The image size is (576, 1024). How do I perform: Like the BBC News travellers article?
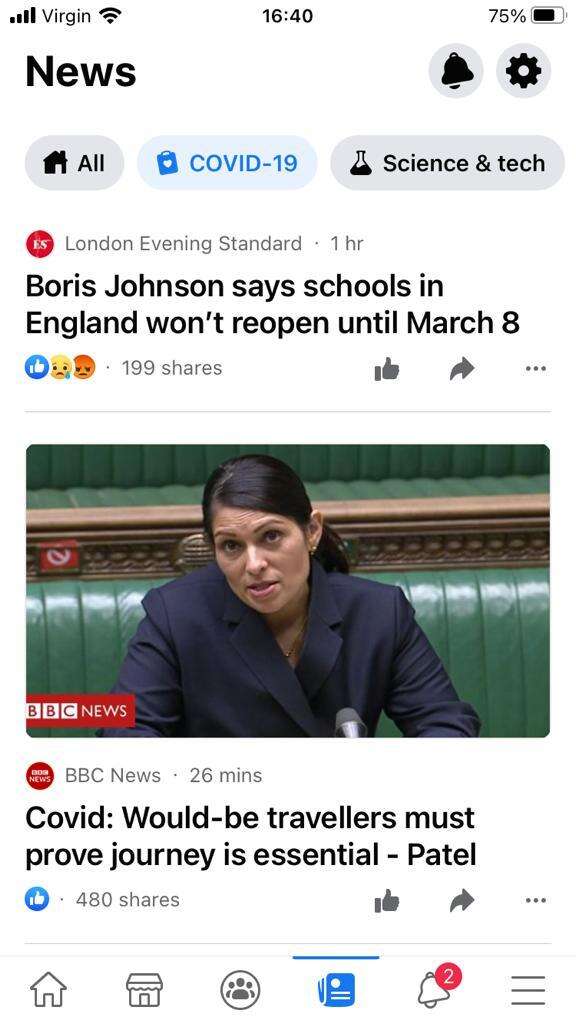click(387, 900)
